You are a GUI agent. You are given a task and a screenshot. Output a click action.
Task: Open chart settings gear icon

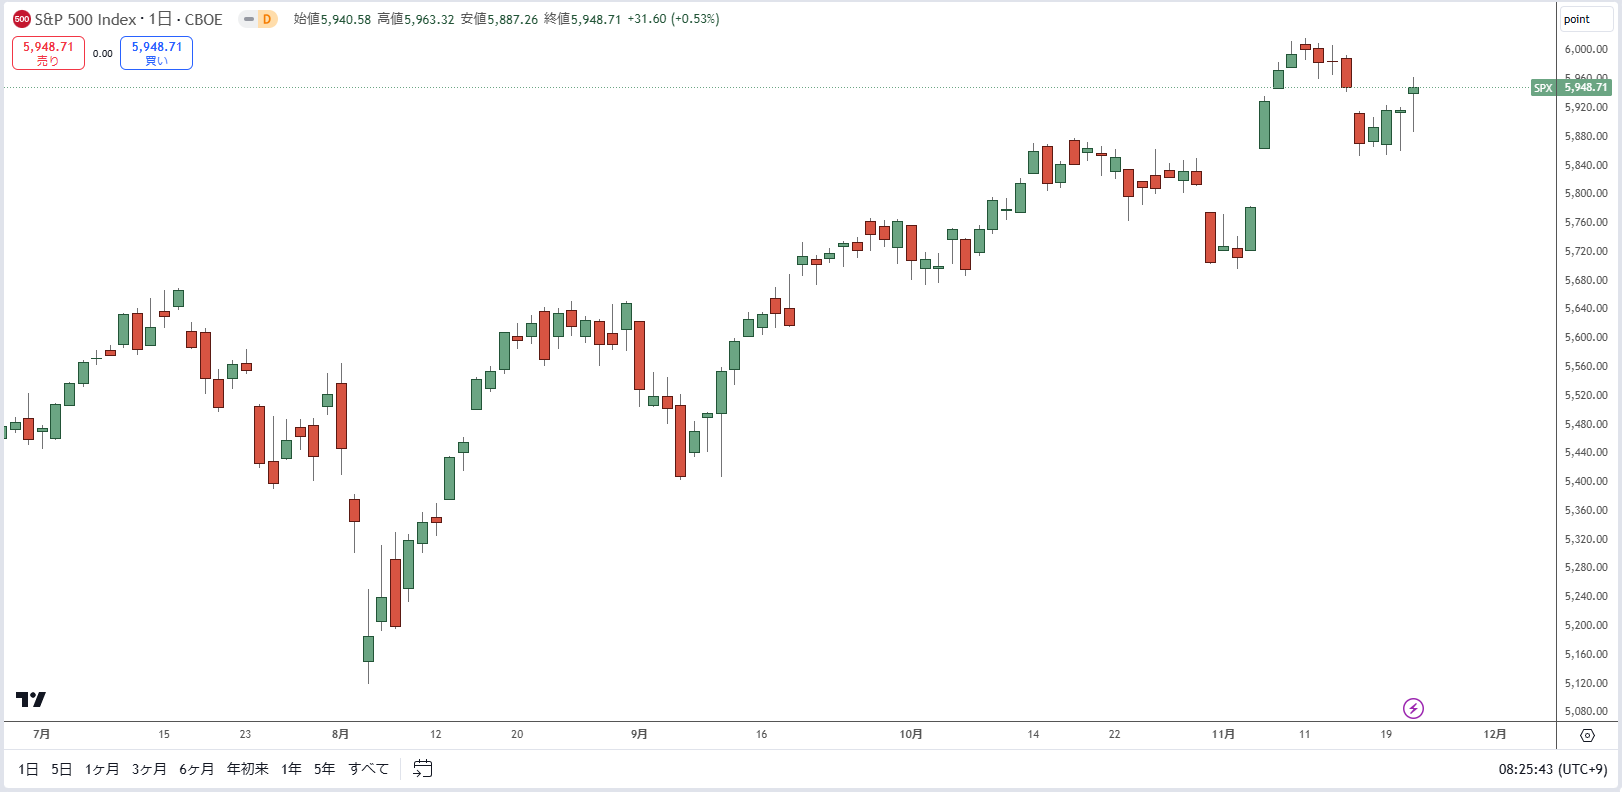1587,735
